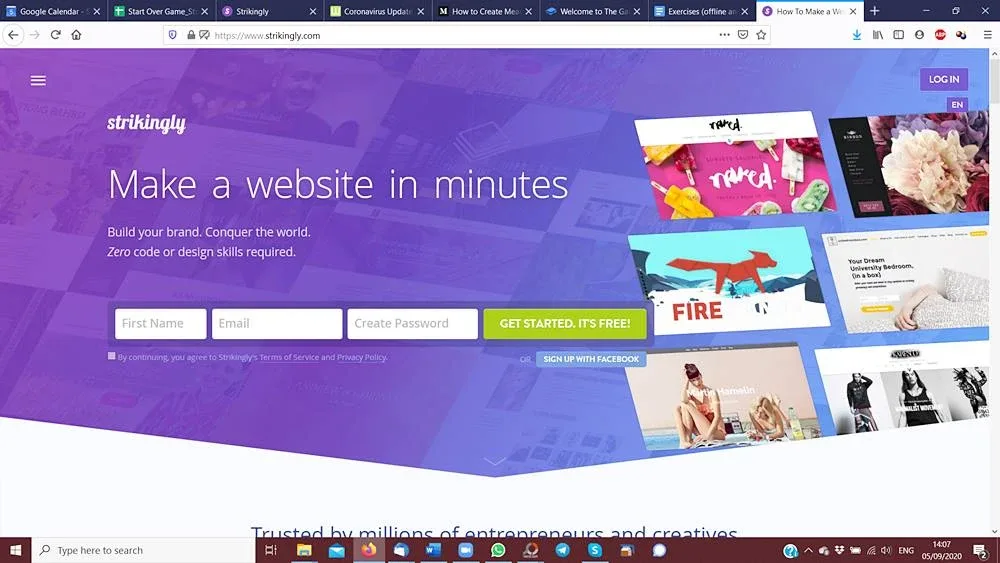Open the EN language selector
The width and height of the screenshot is (1000, 563).
[957, 105]
